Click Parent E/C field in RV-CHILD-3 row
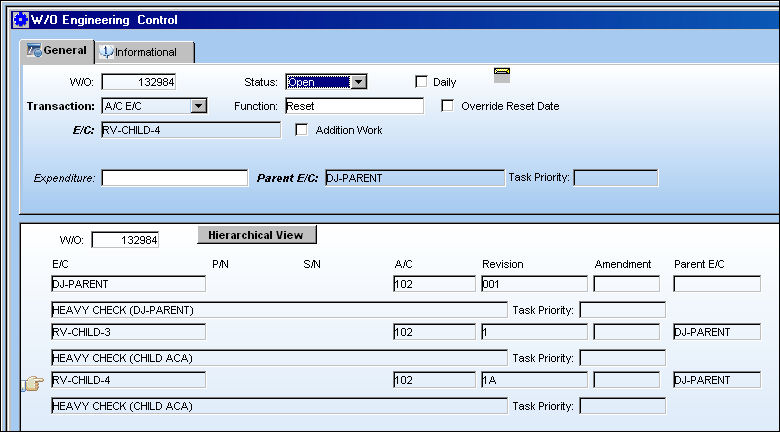Image resolution: width=780 pixels, height=432 pixels. [x=717, y=332]
